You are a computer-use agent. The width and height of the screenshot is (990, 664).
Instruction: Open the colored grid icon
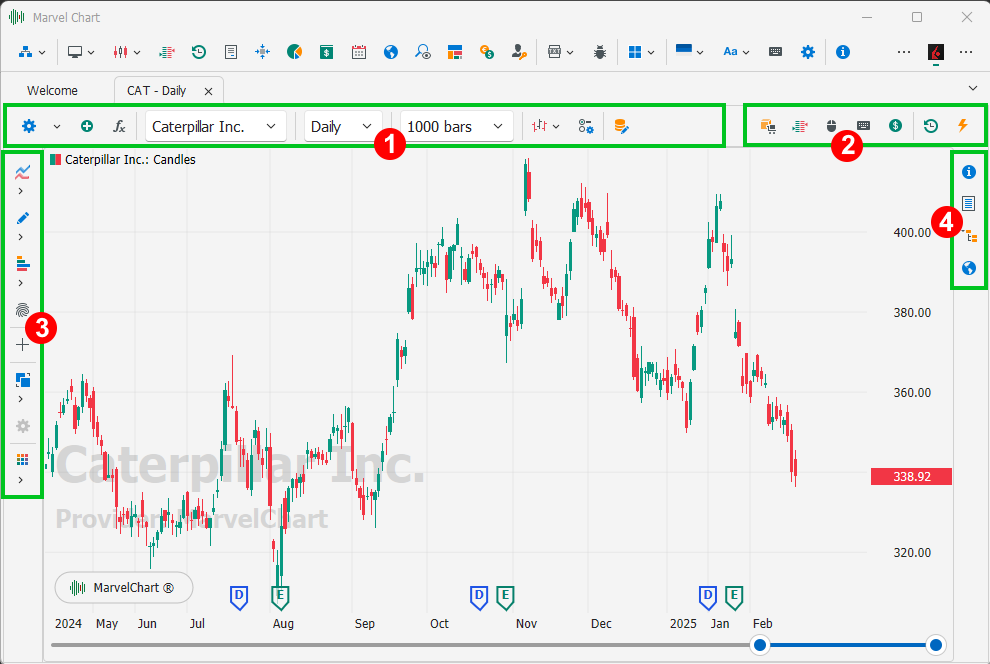pyautogui.click(x=23, y=460)
